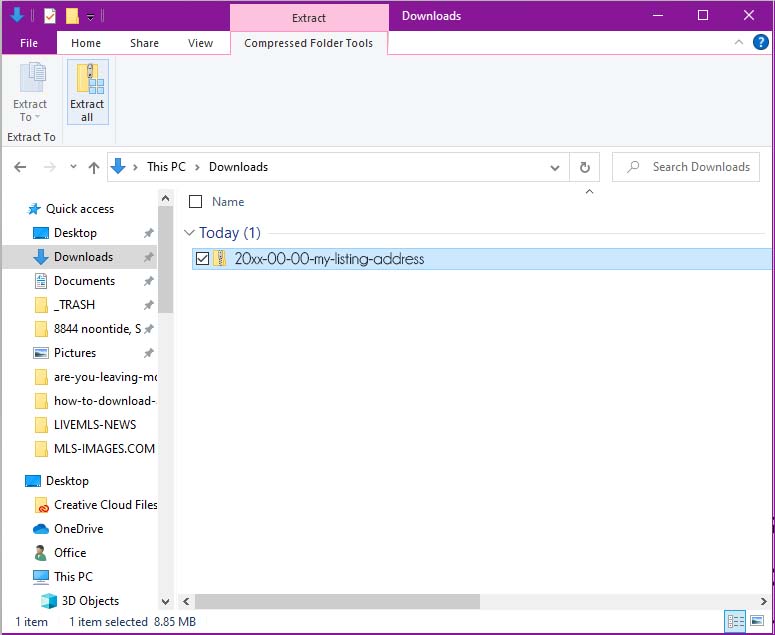
Task: Go back with the Back arrow
Action: click(20, 167)
